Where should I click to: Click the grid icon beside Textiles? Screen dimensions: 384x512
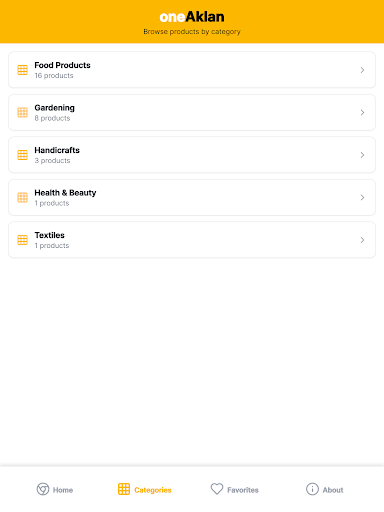tap(22, 240)
